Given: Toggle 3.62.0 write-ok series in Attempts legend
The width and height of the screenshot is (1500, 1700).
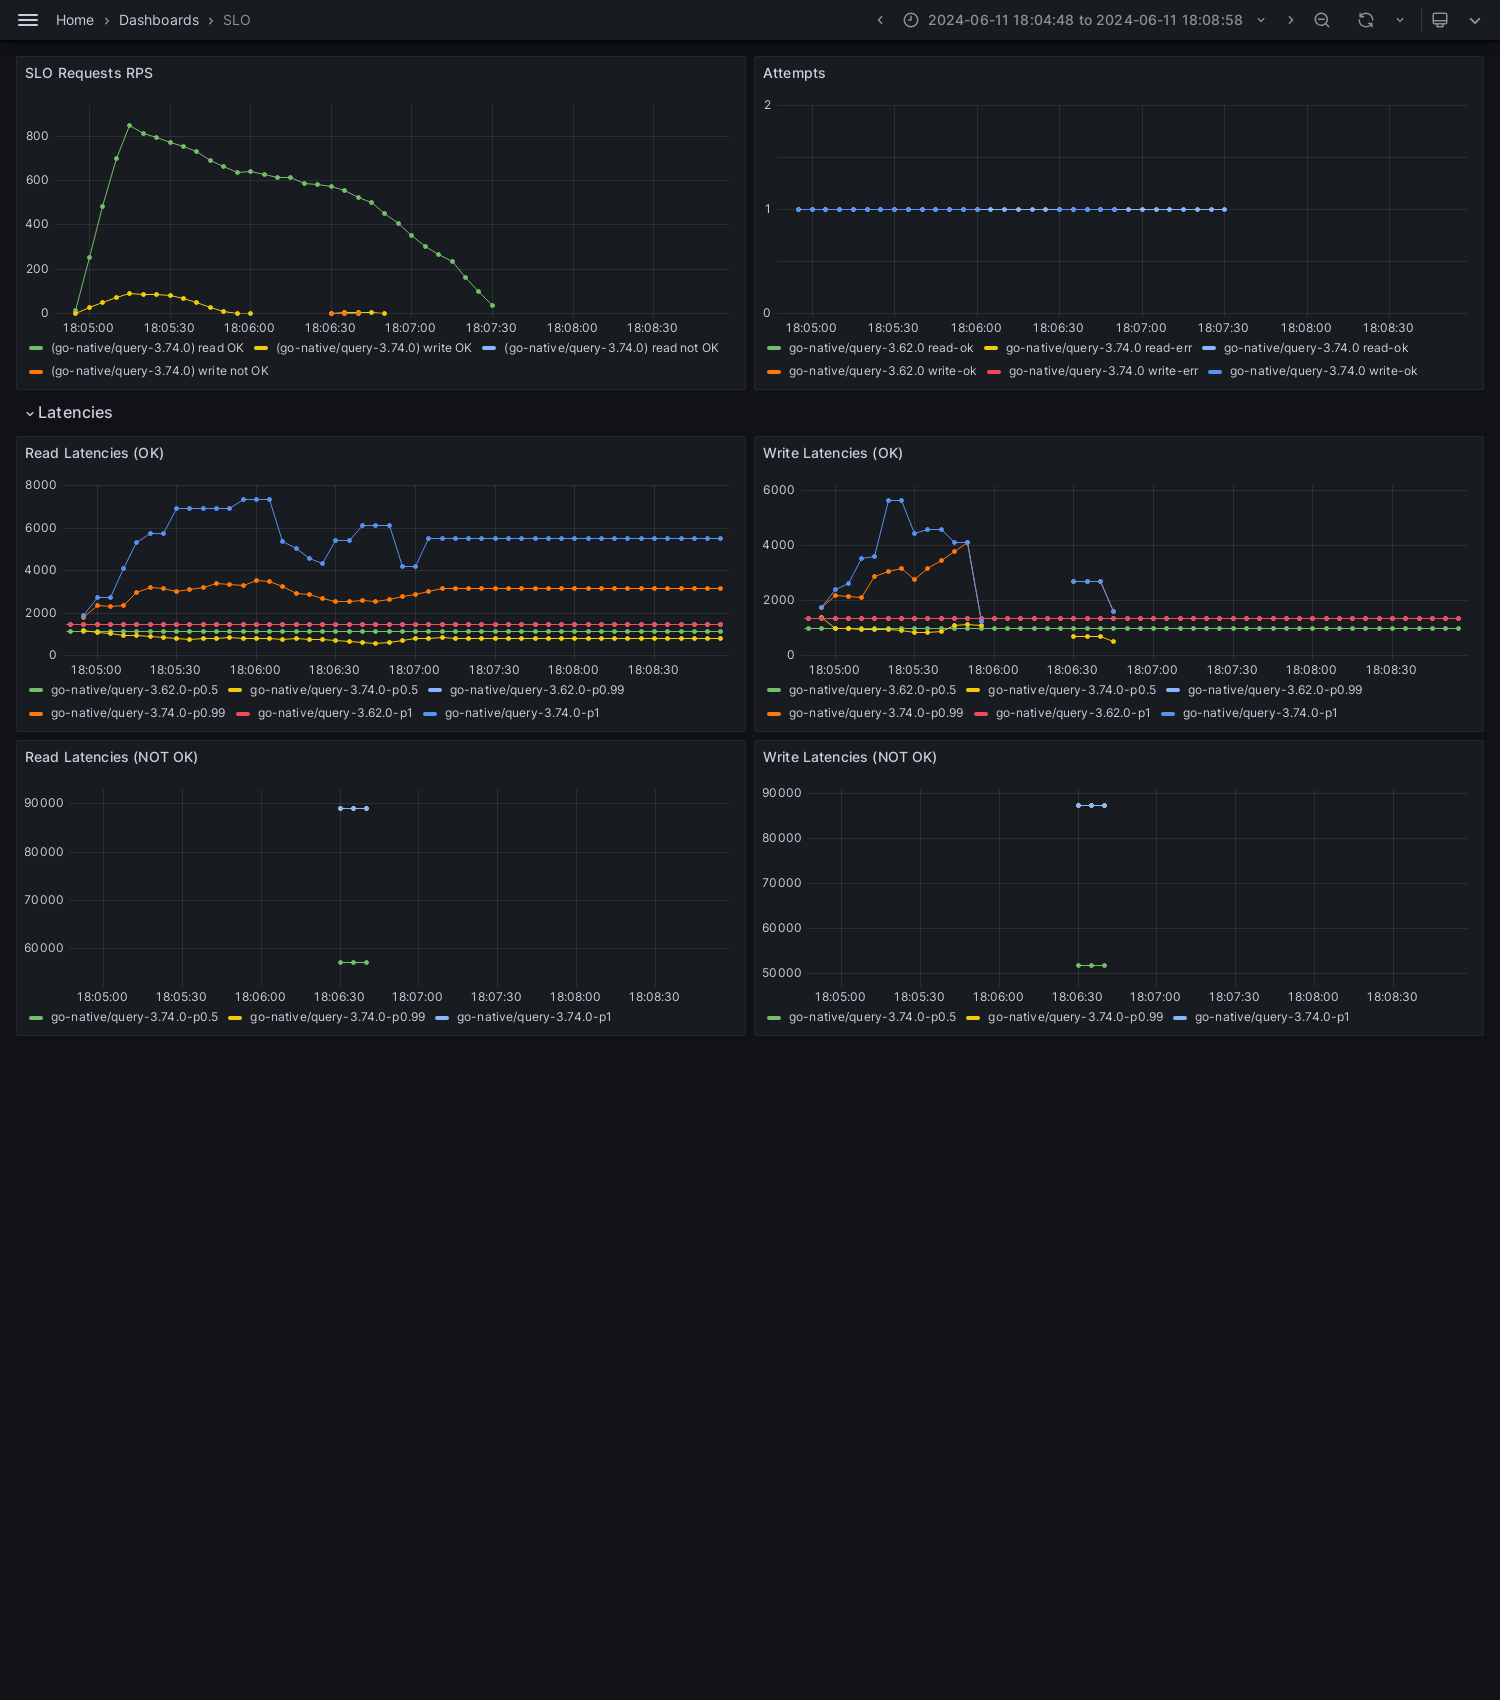Looking at the screenshot, I should pos(882,371).
